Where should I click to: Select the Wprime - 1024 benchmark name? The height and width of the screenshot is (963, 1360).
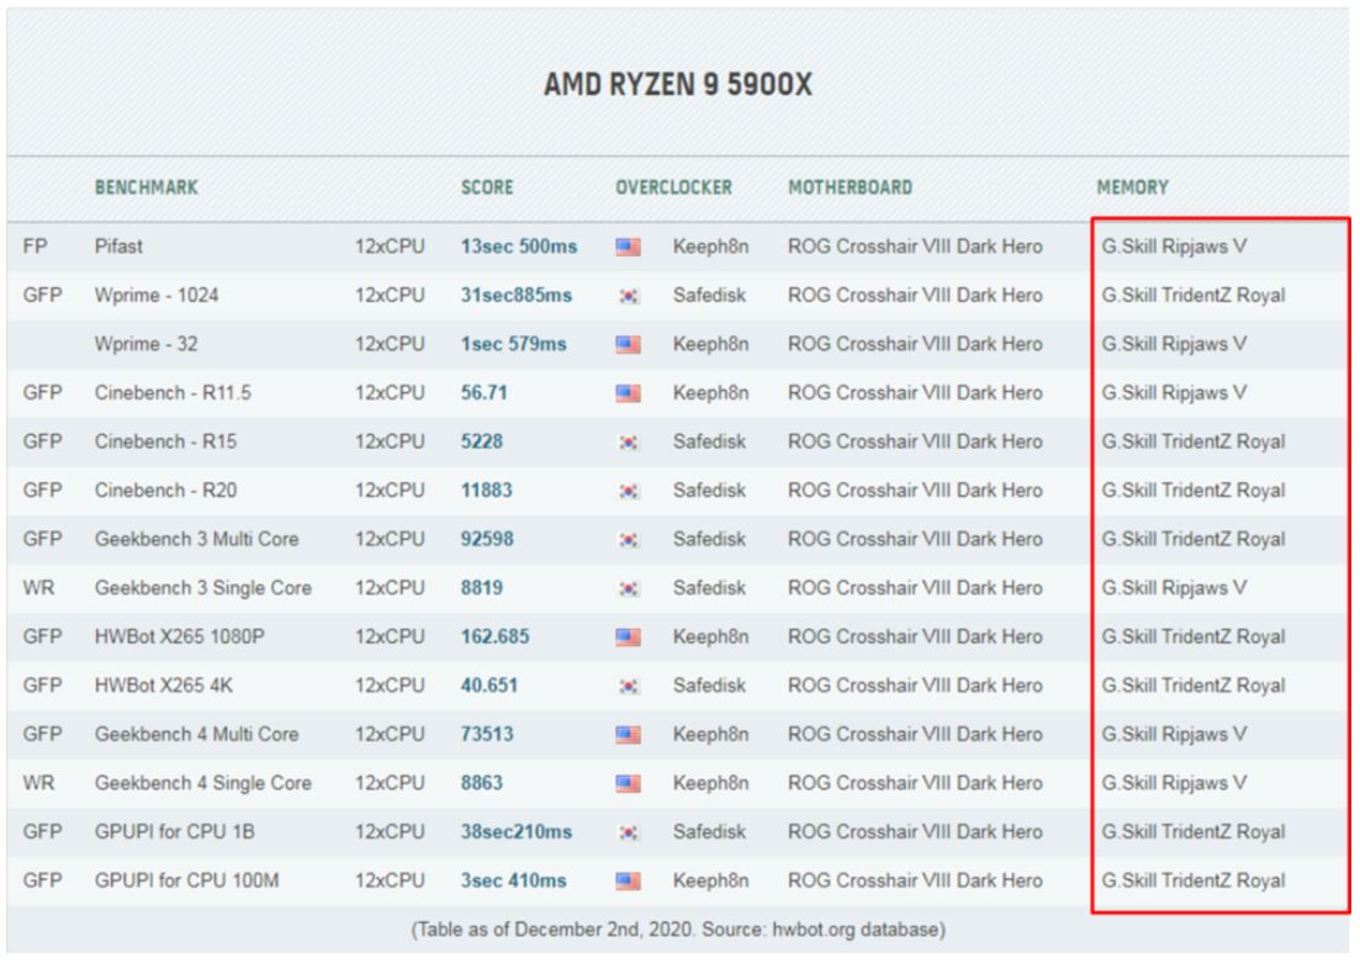[156, 295]
